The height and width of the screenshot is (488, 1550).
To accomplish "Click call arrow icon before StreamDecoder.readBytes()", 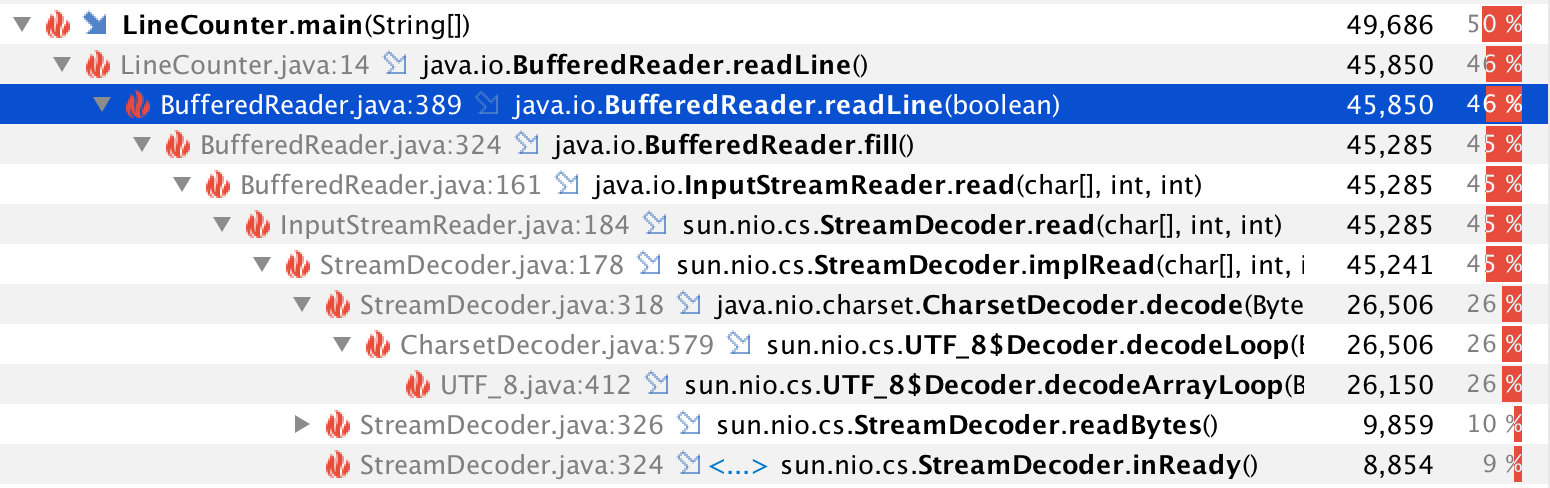I will pos(689,425).
